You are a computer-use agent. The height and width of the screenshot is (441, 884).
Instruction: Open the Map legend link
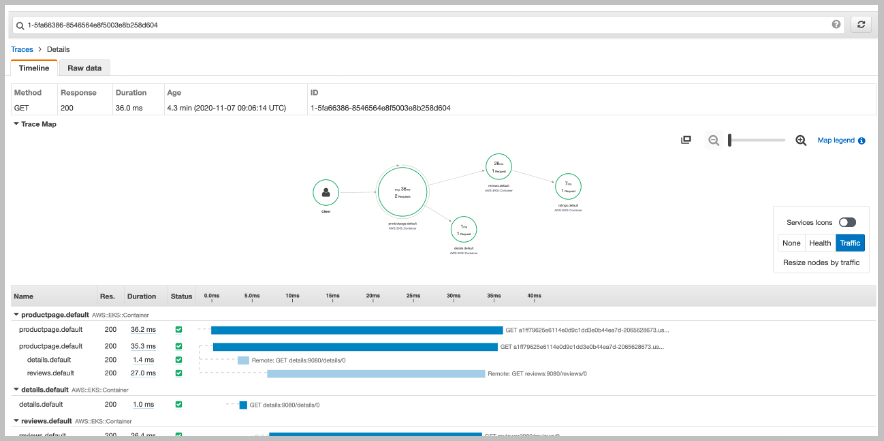click(836, 140)
